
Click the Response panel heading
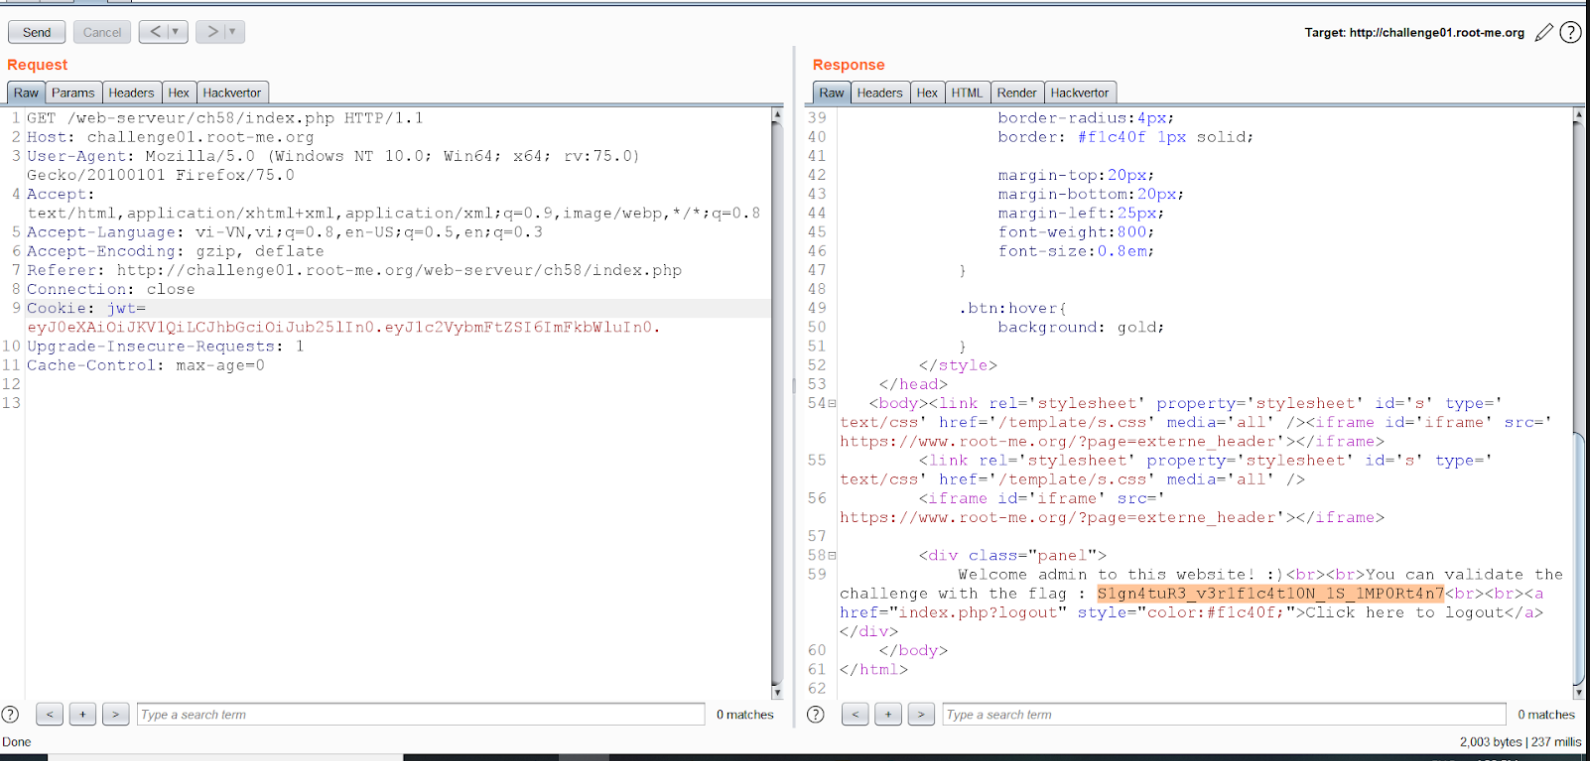[x=848, y=65]
